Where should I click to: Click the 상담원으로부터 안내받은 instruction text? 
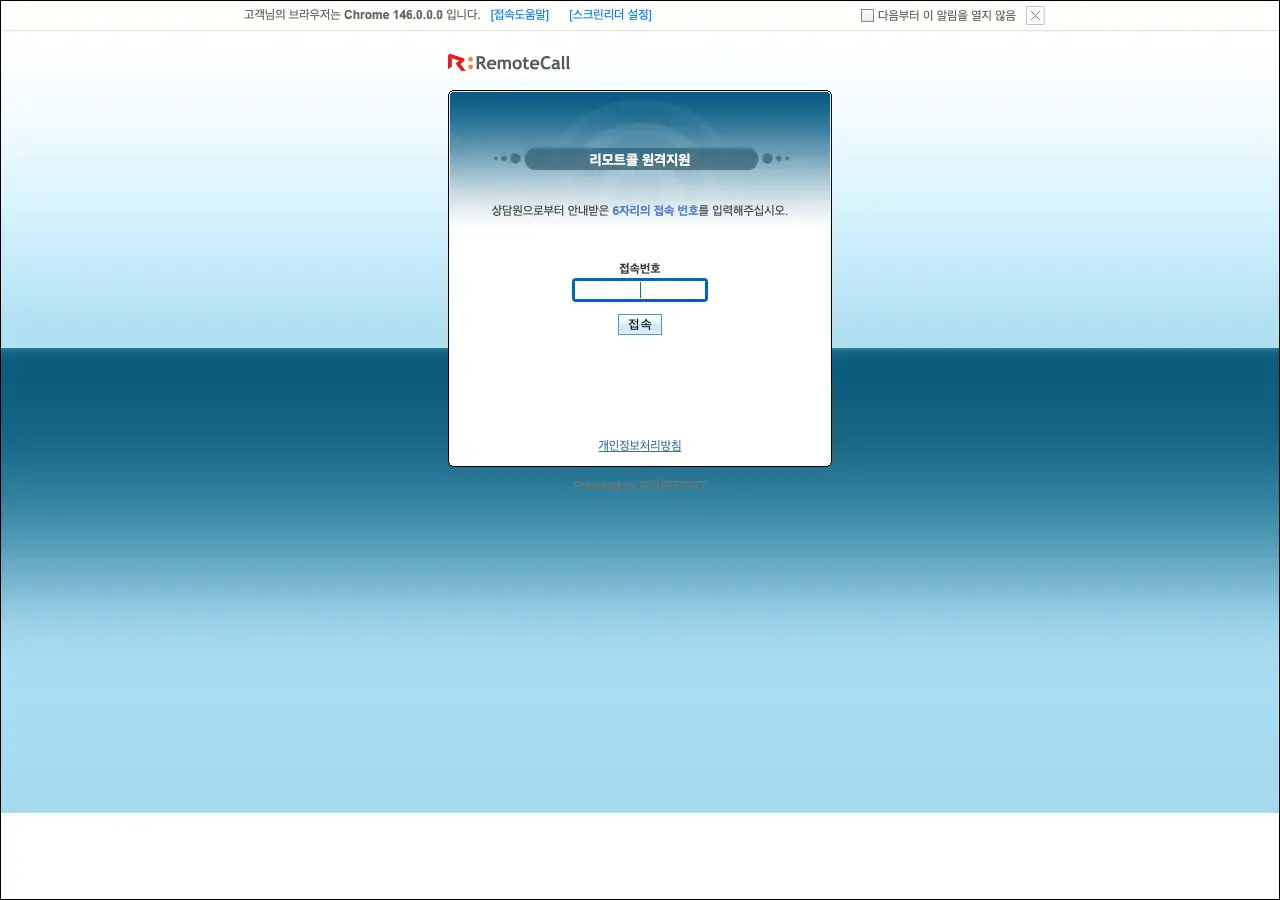(x=550, y=211)
